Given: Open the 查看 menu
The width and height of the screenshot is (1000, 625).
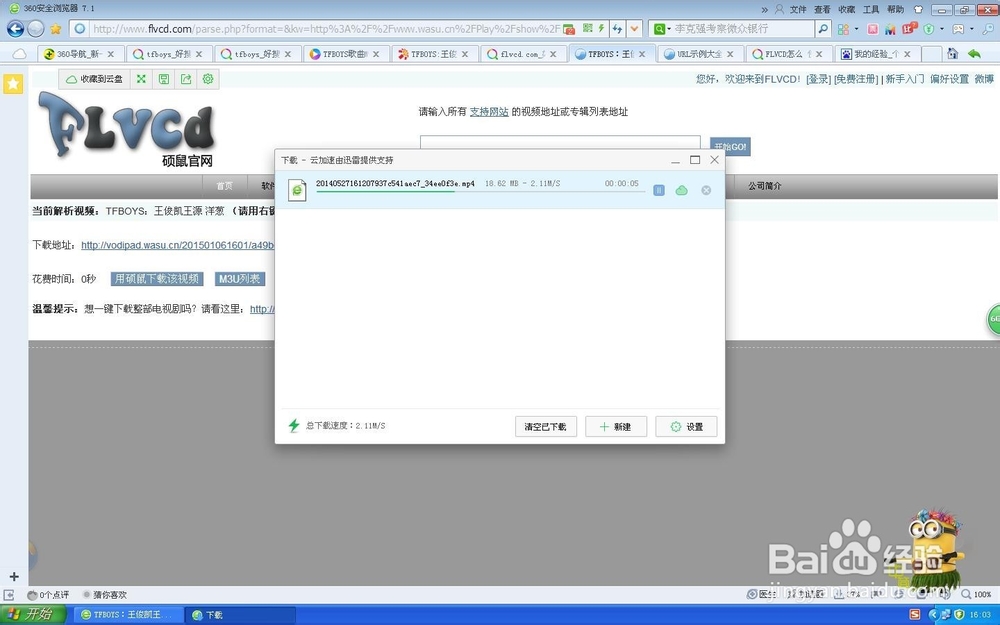Looking at the screenshot, I should coord(822,9).
